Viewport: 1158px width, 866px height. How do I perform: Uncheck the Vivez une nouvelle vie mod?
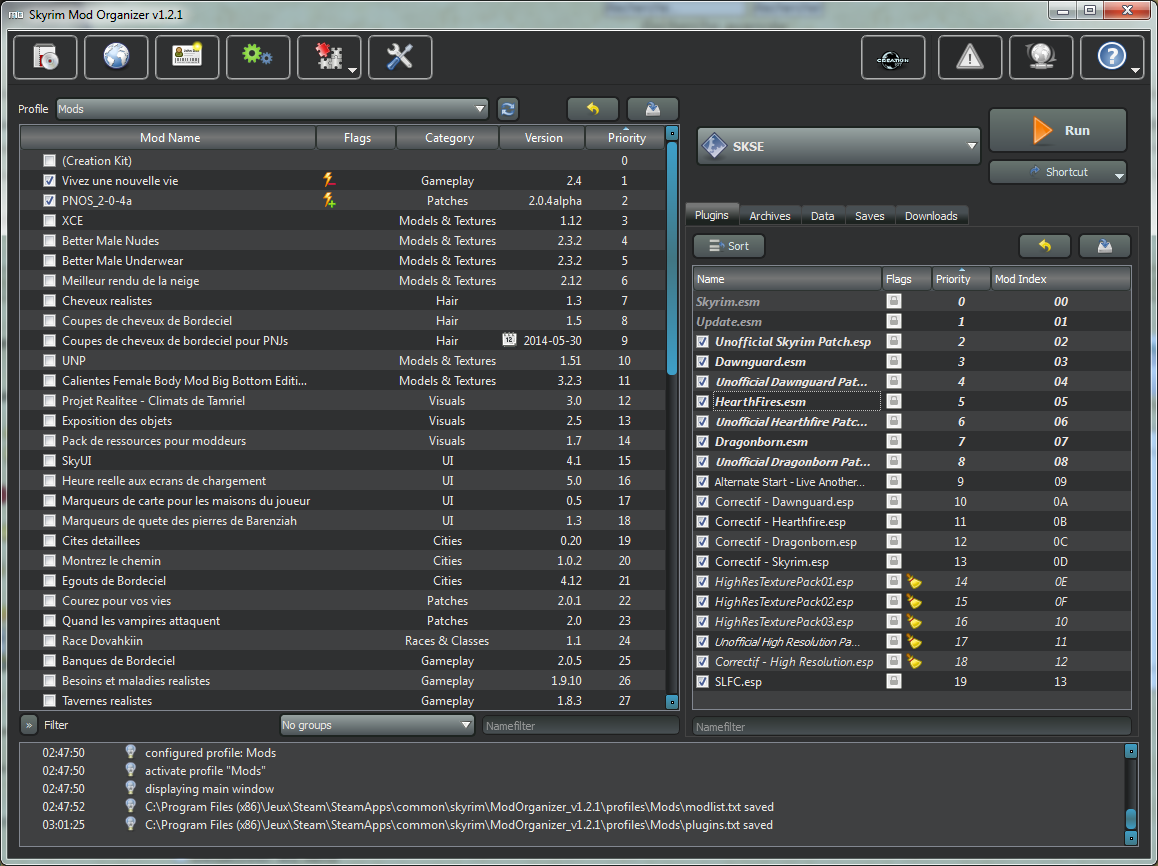pyautogui.click(x=49, y=180)
